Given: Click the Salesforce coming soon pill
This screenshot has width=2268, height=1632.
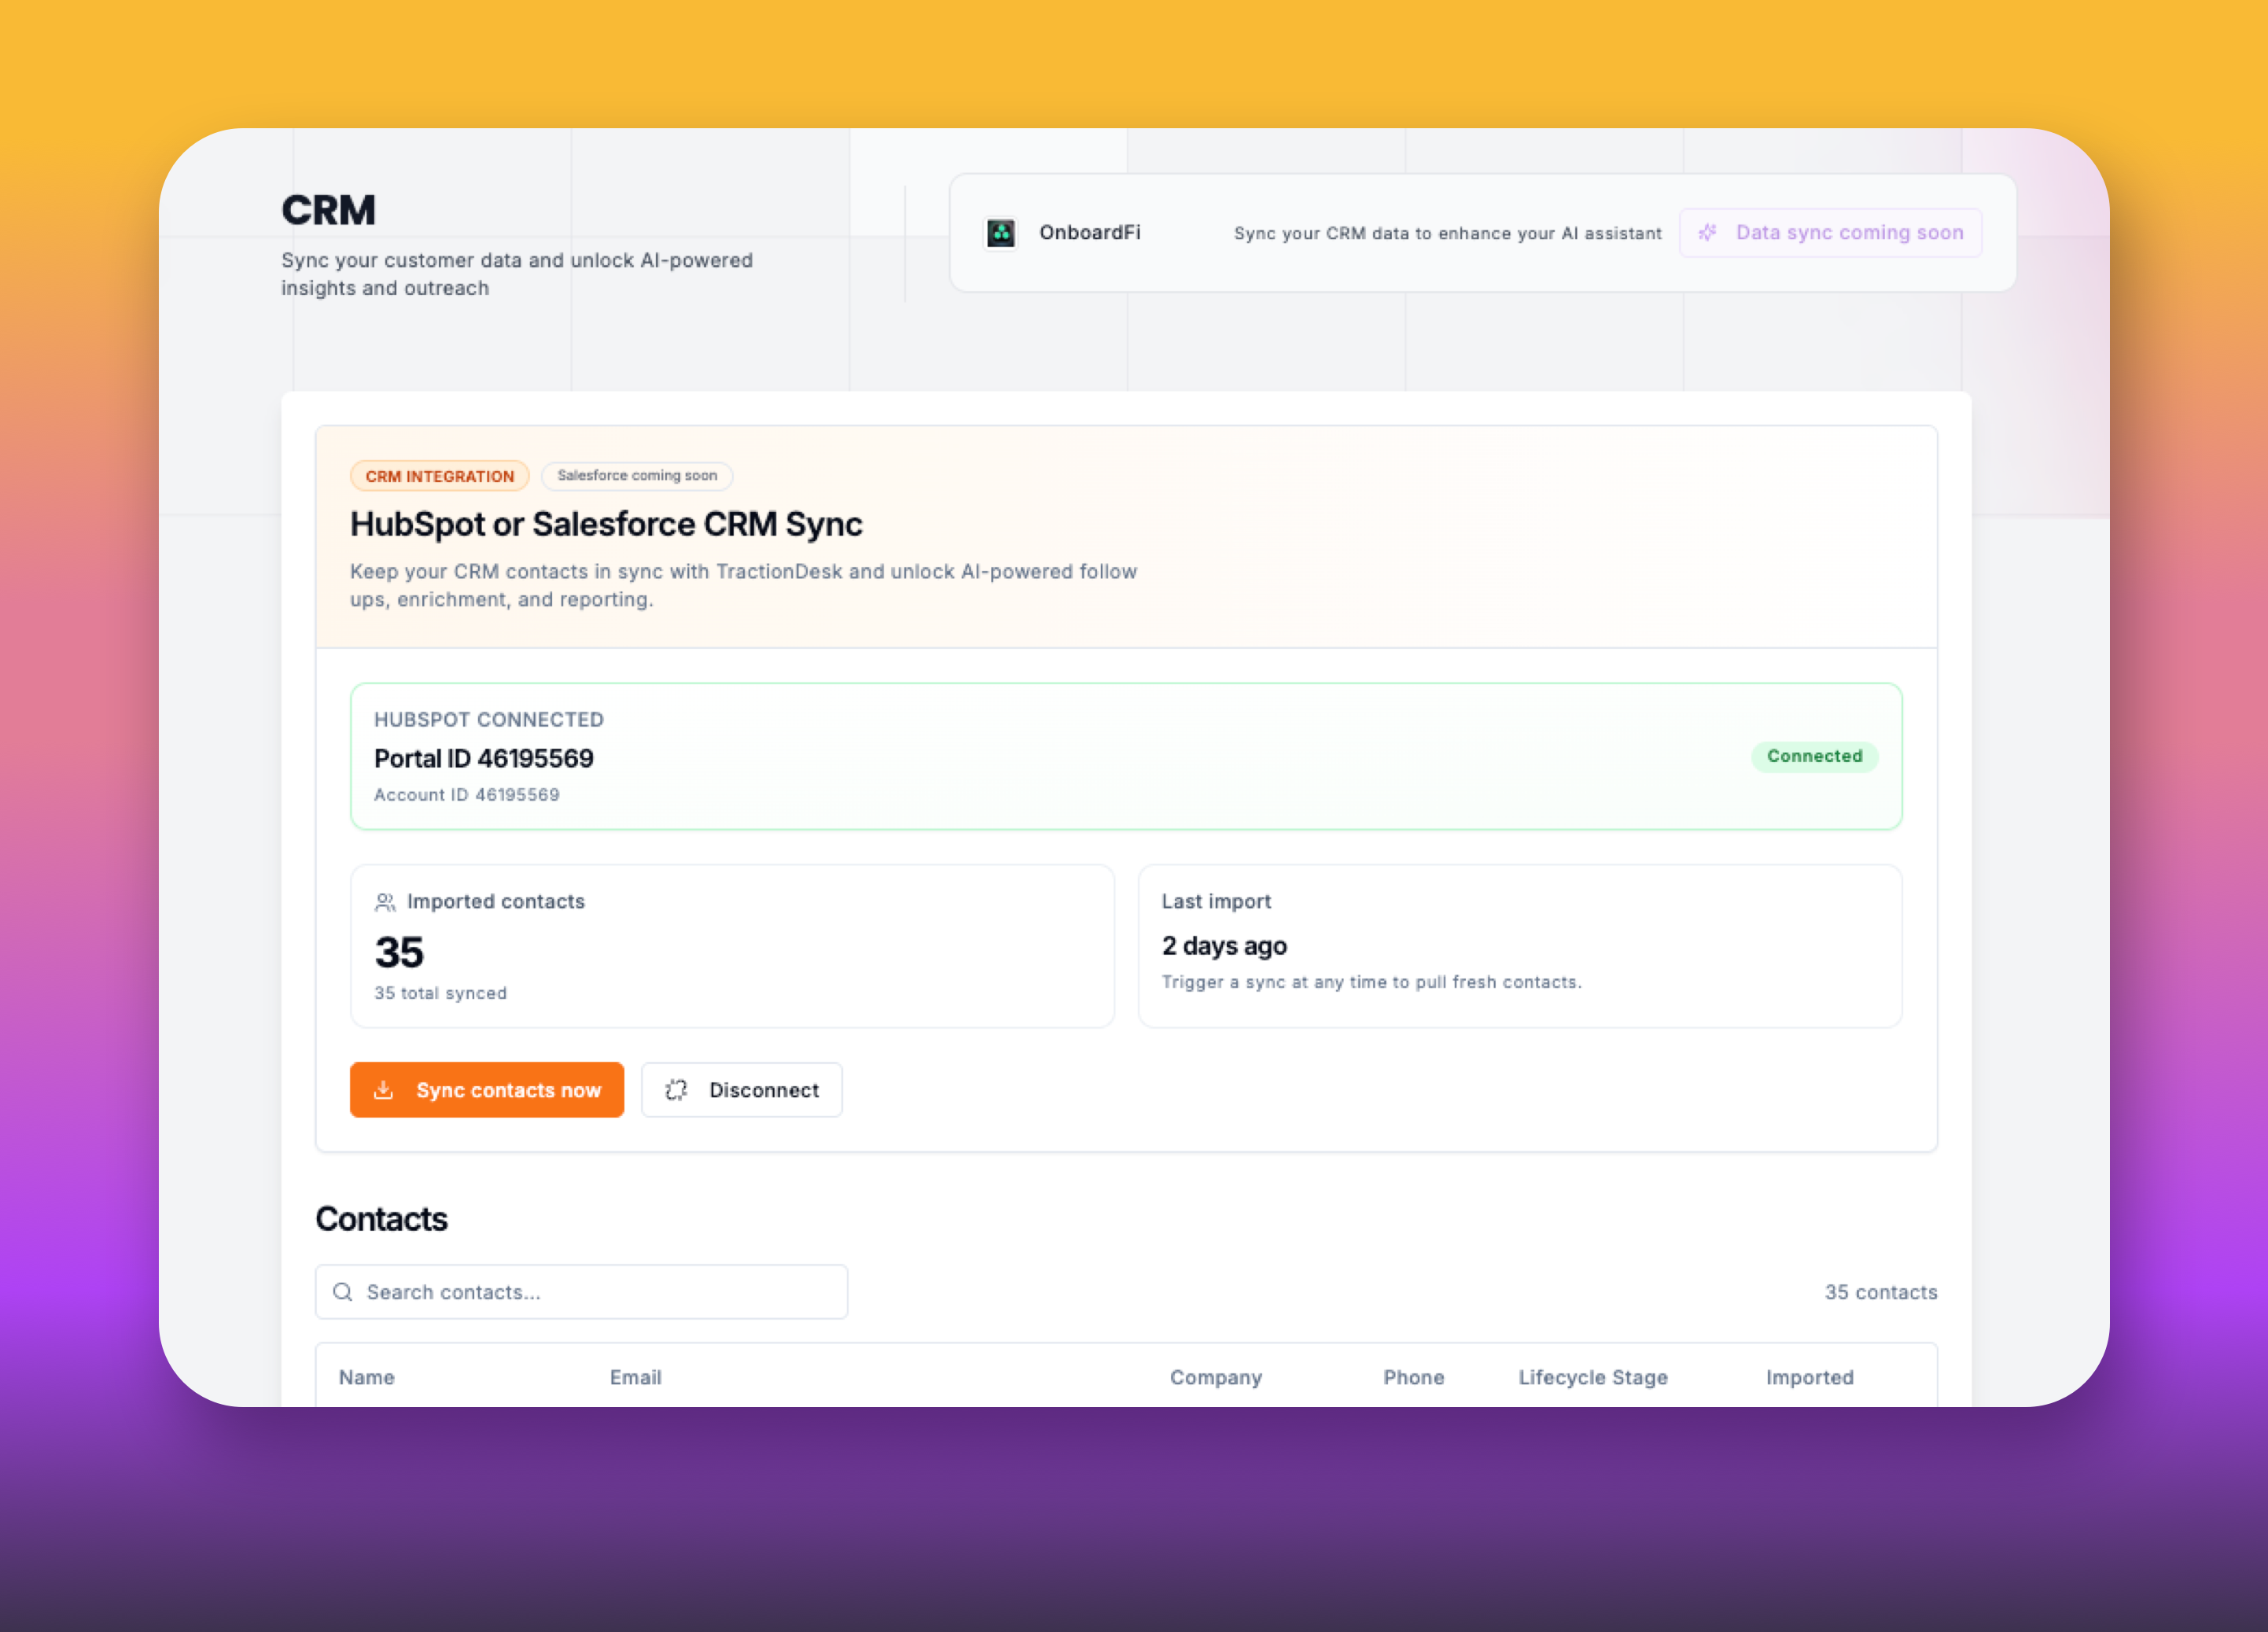Looking at the screenshot, I should tap(637, 476).
